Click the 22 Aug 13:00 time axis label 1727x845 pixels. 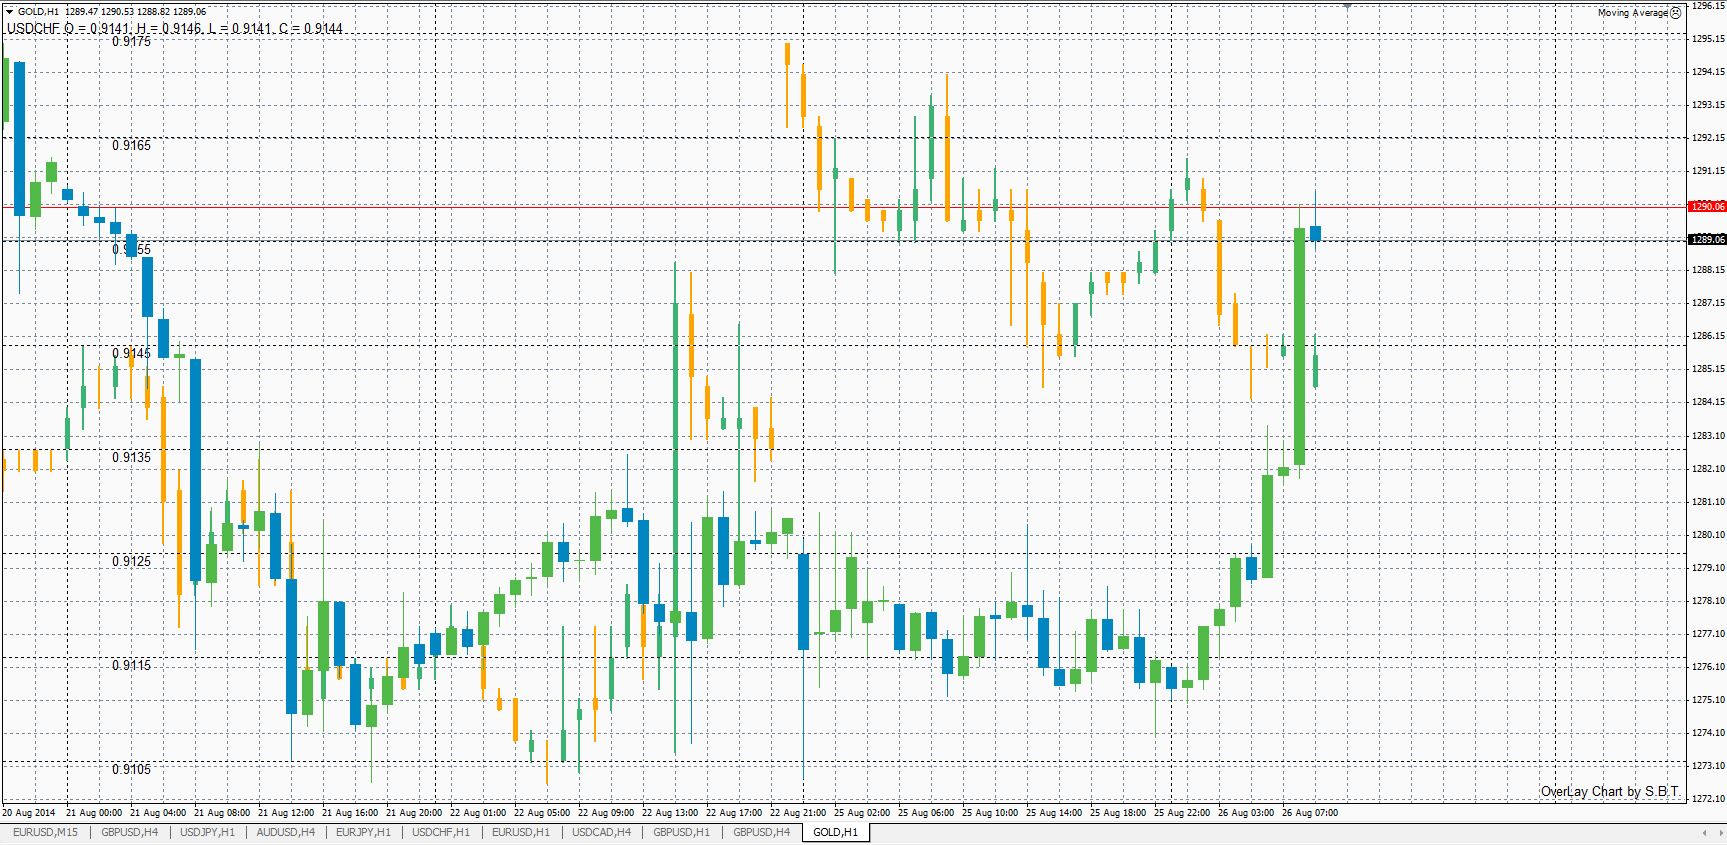coord(670,813)
